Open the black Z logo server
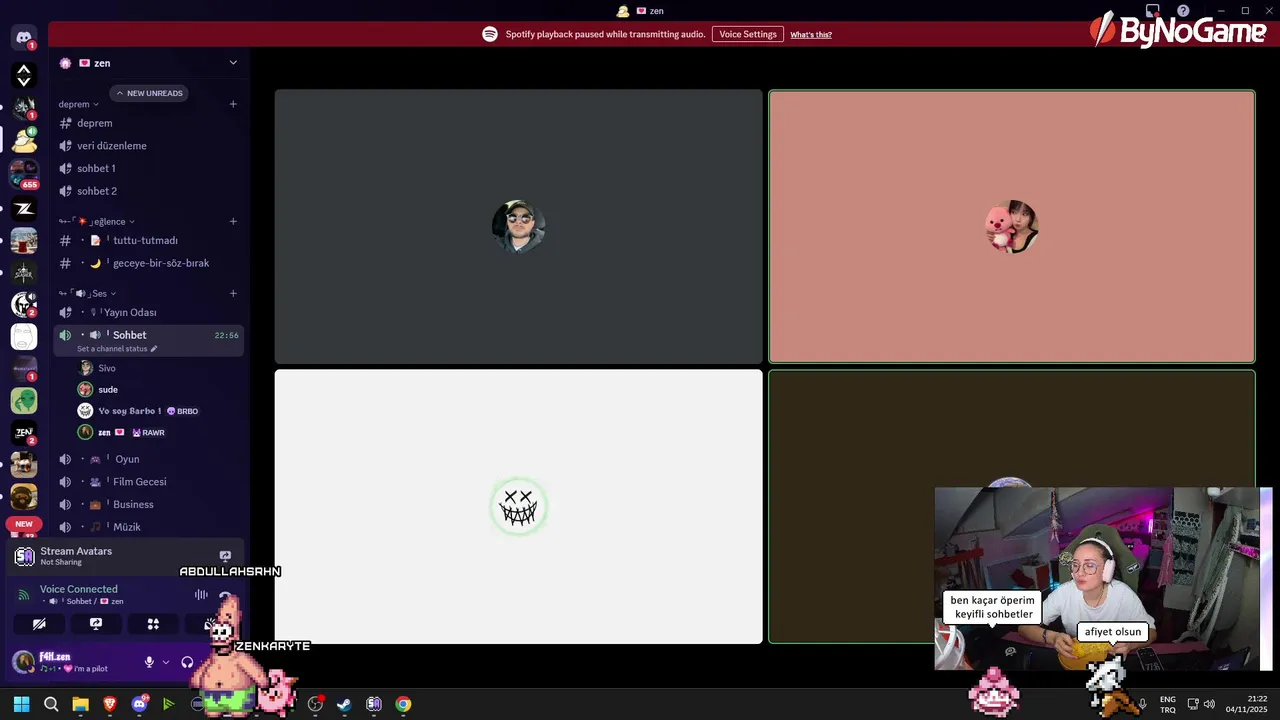This screenshot has width=1280, height=720. [24, 209]
